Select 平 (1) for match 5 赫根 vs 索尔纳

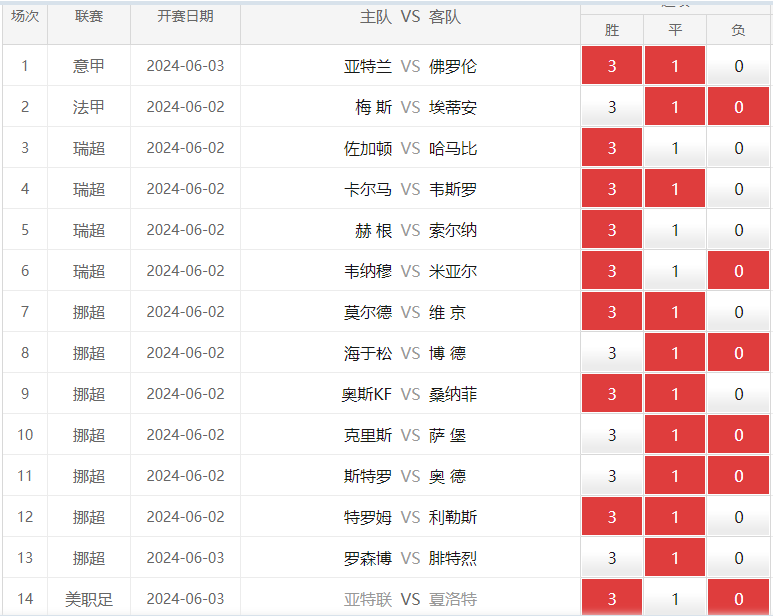(x=675, y=230)
